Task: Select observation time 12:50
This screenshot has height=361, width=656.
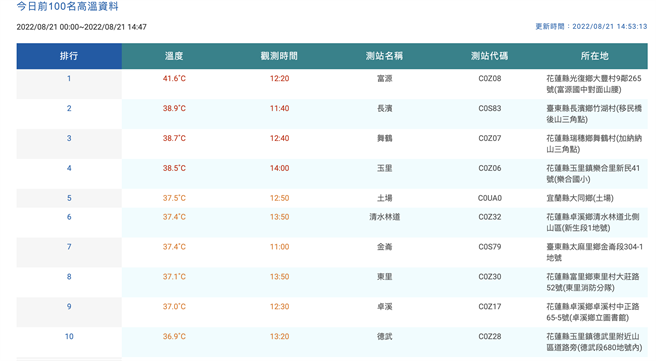Action: point(279,198)
